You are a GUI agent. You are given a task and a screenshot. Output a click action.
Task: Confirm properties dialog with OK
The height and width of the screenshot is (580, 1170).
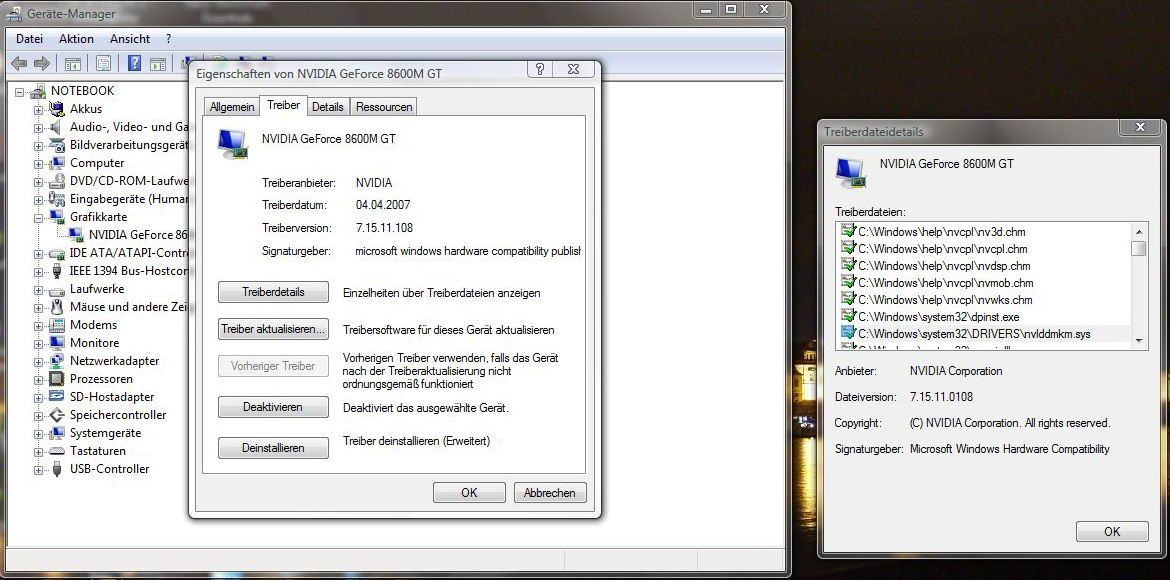coord(469,493)
